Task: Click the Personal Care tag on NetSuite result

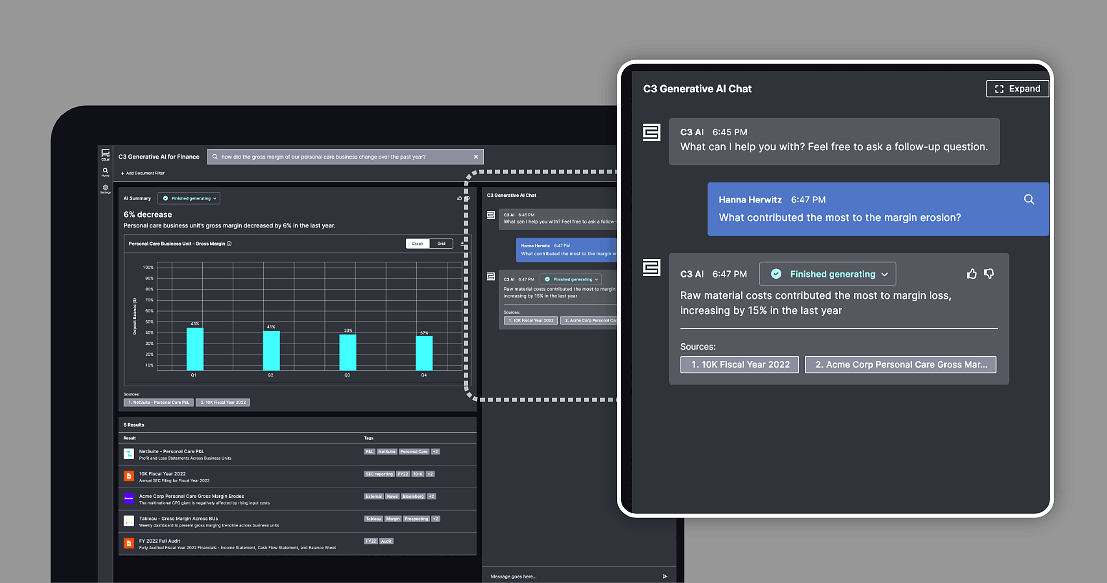Action: tap(414, 452)
